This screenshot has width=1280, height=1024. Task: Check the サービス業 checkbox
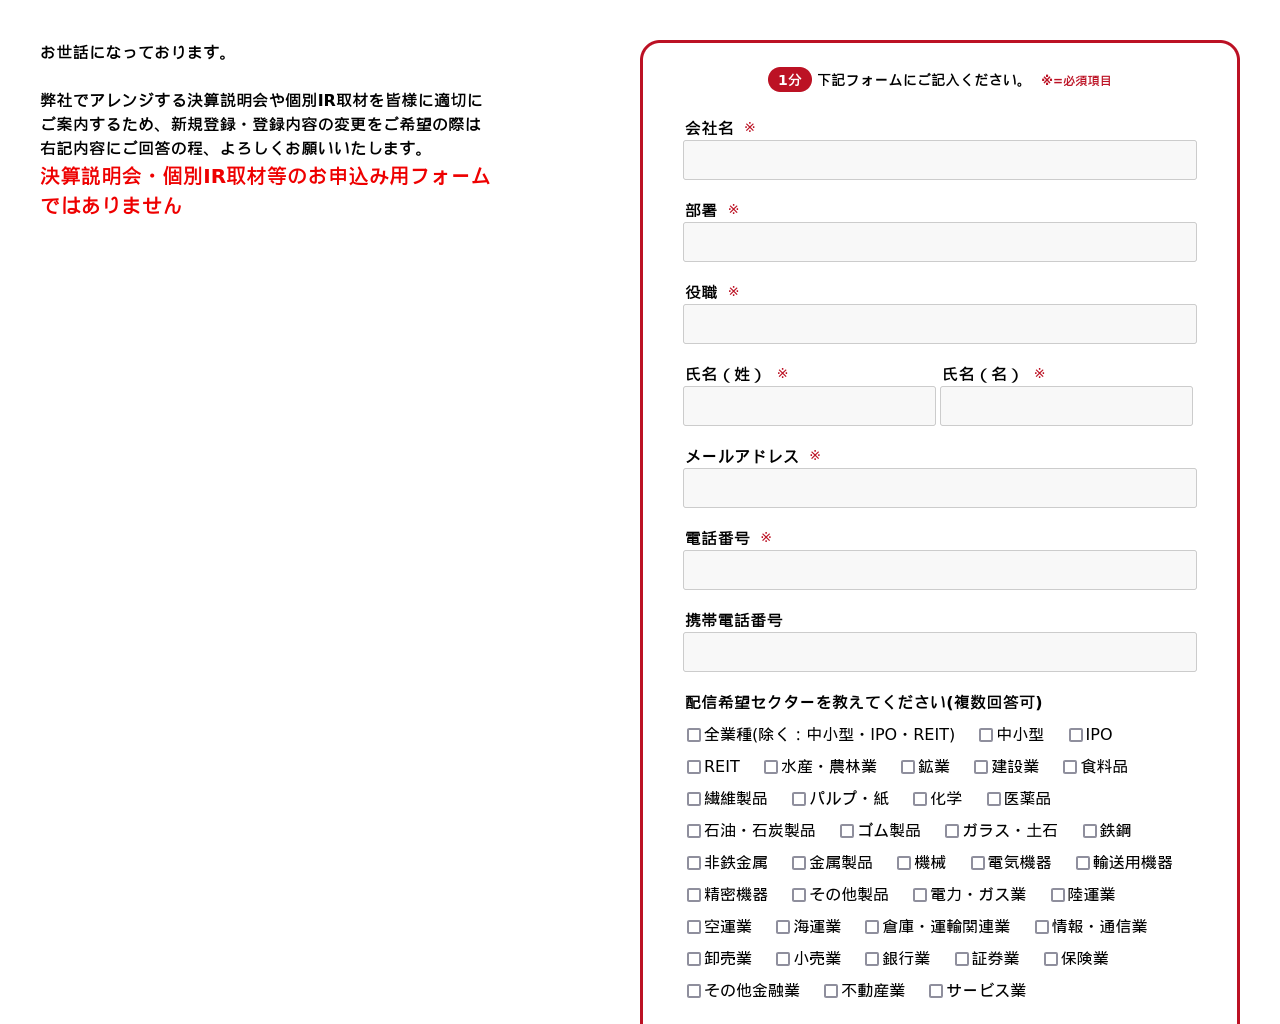point(936,991)
